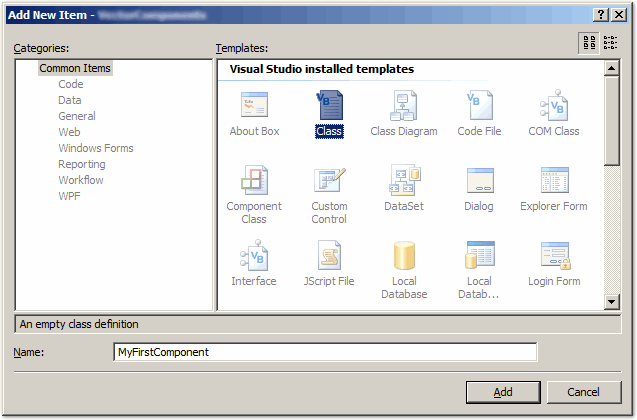Switch to small icons view
The image size is (637, 420).
click(x=610, y=42)
